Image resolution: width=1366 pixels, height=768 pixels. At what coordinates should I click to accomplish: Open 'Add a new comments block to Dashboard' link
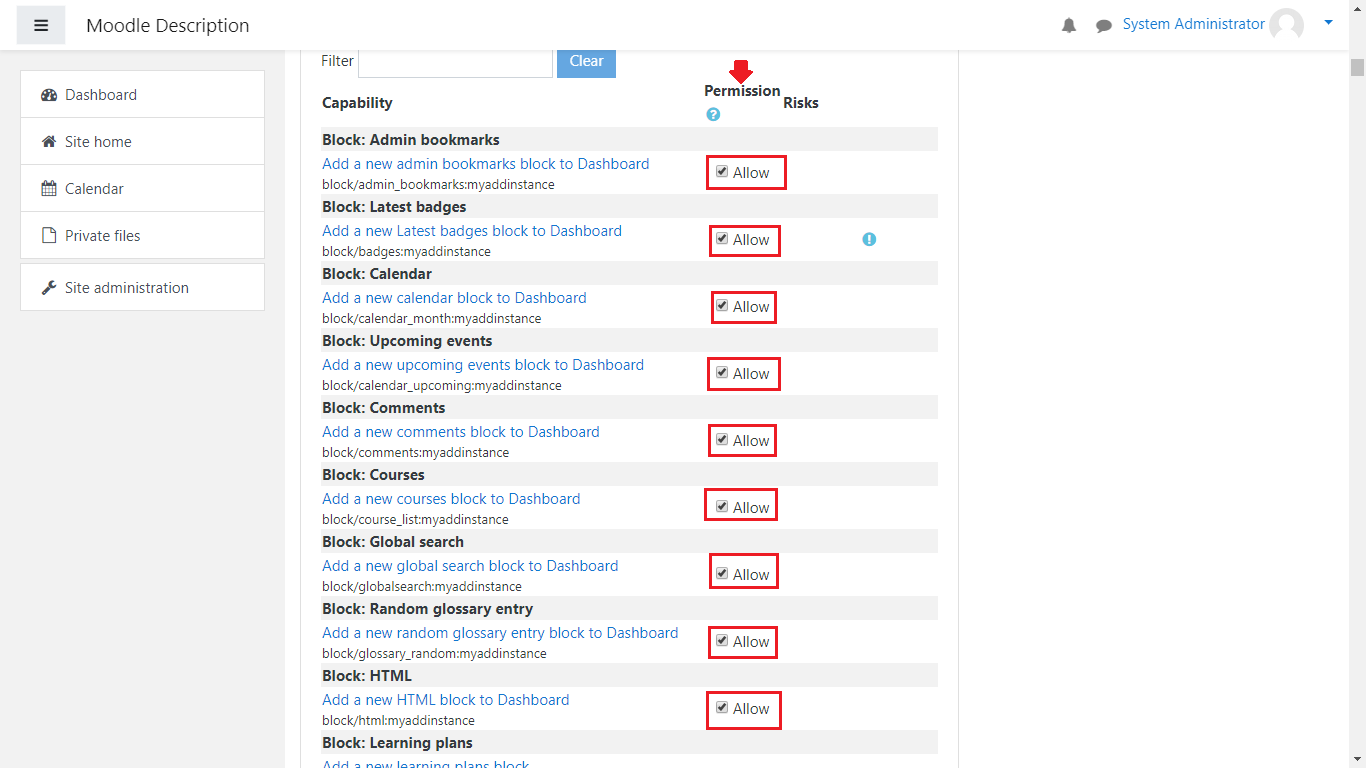click(x=460, y=432)
